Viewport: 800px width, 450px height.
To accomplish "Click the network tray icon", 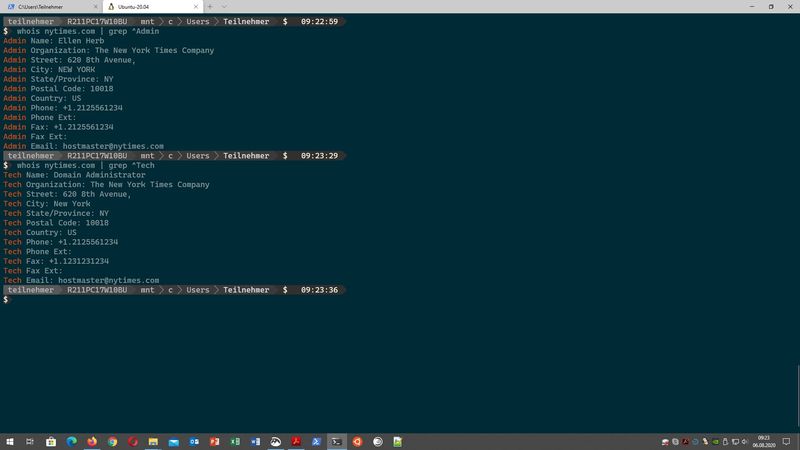I will click(735, 442).
